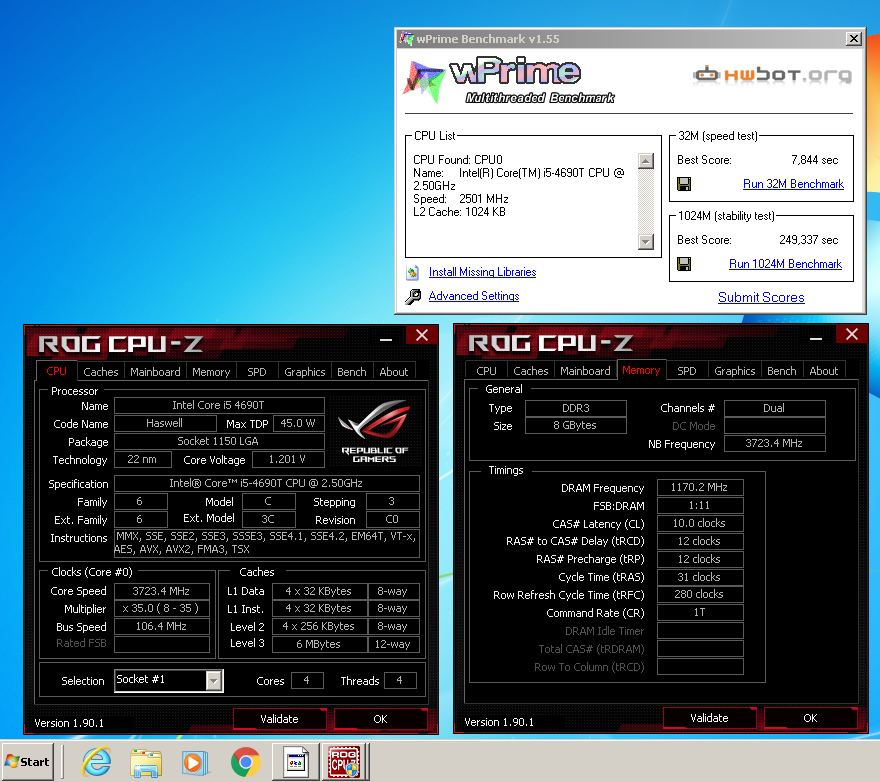Image resolution: width=880 pixels, height=782 pixels.
Task: Click Advanced Settings link
Action: (x=474, y=296)
